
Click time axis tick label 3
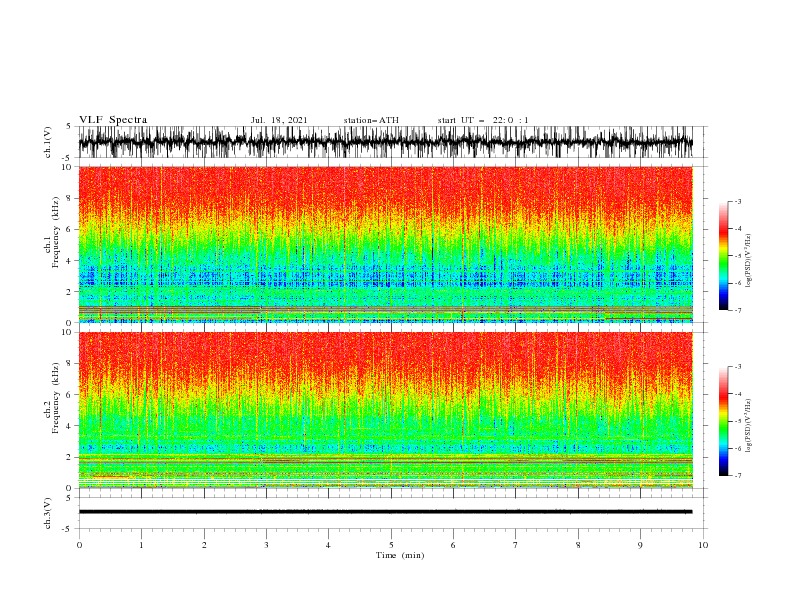pos(266,545)
